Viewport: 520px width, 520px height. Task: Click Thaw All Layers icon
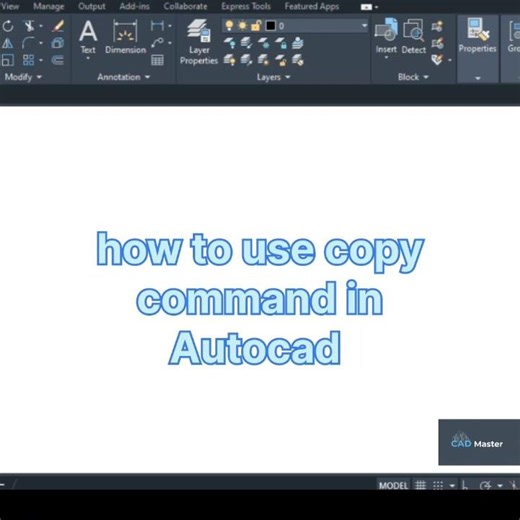pyautogui.click(x=264, y=60)
